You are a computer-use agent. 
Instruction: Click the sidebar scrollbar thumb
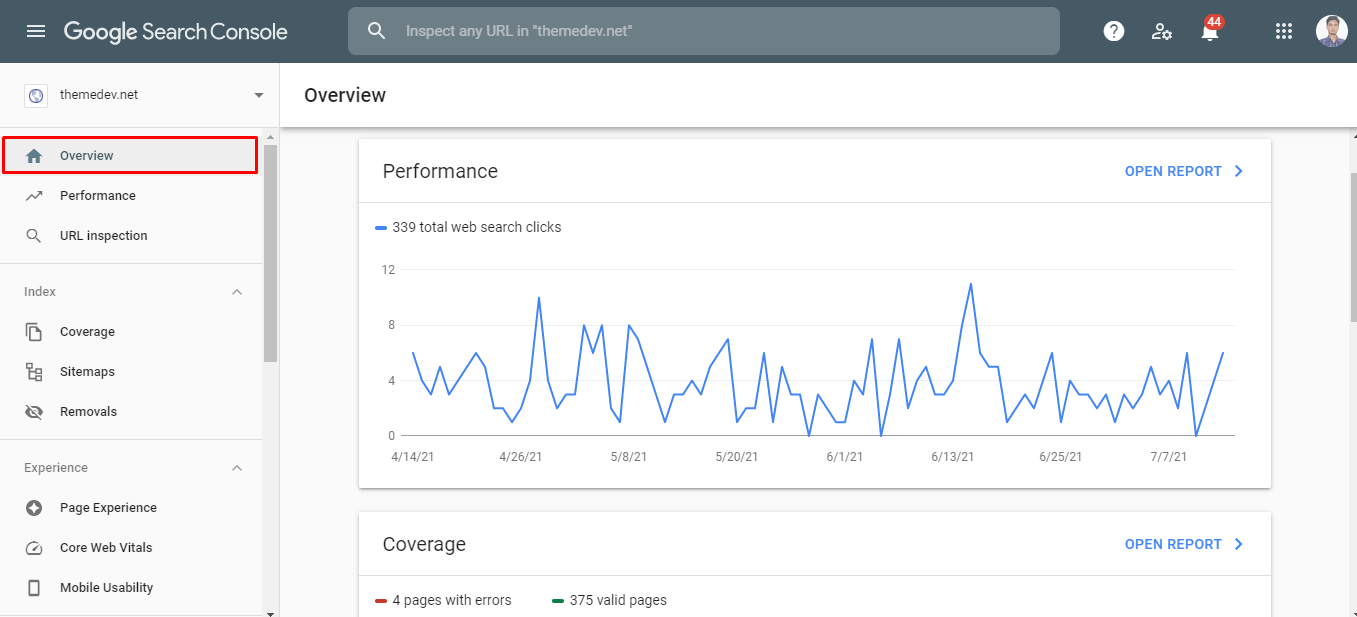[x=270, y=253]
